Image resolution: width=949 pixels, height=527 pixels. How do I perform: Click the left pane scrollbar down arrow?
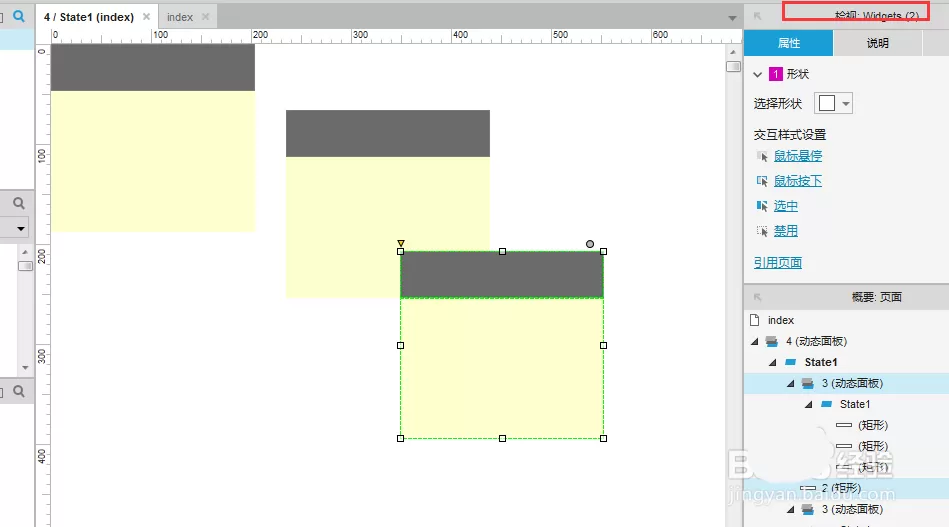point(25,367)
